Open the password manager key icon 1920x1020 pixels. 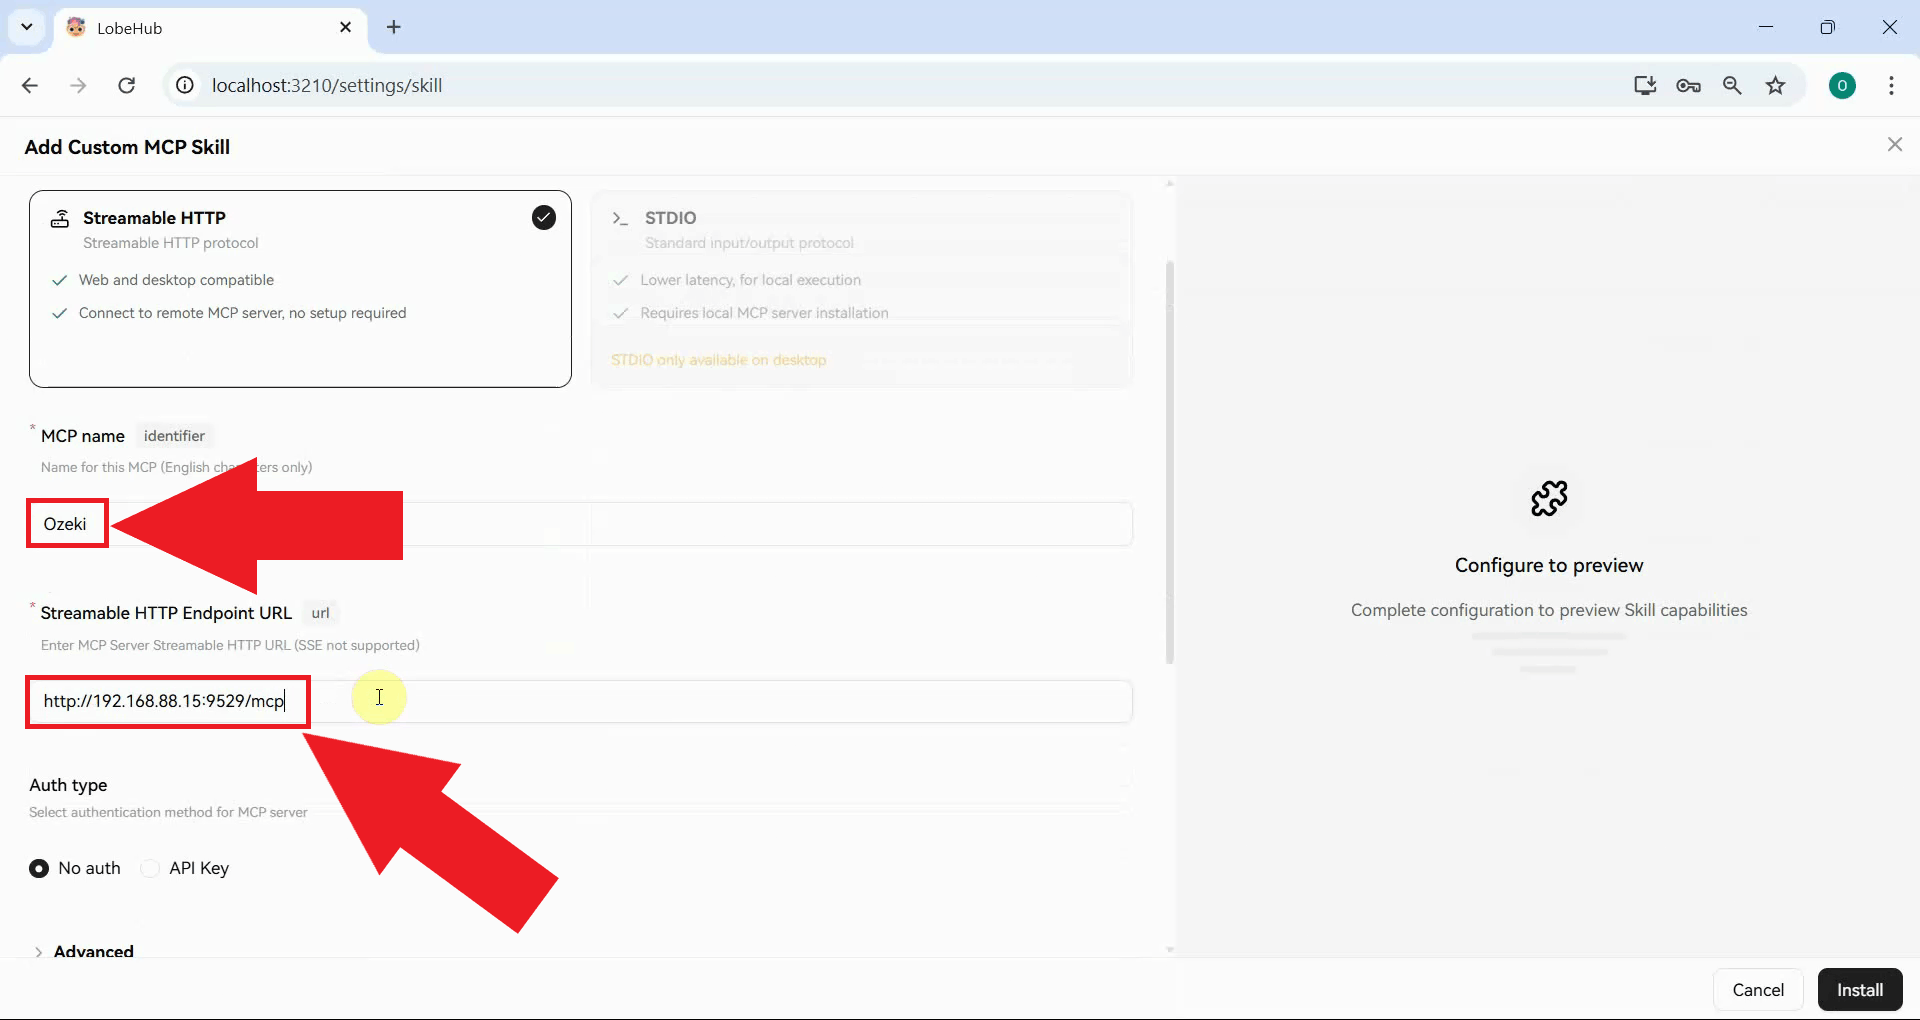pos(1689,86)
